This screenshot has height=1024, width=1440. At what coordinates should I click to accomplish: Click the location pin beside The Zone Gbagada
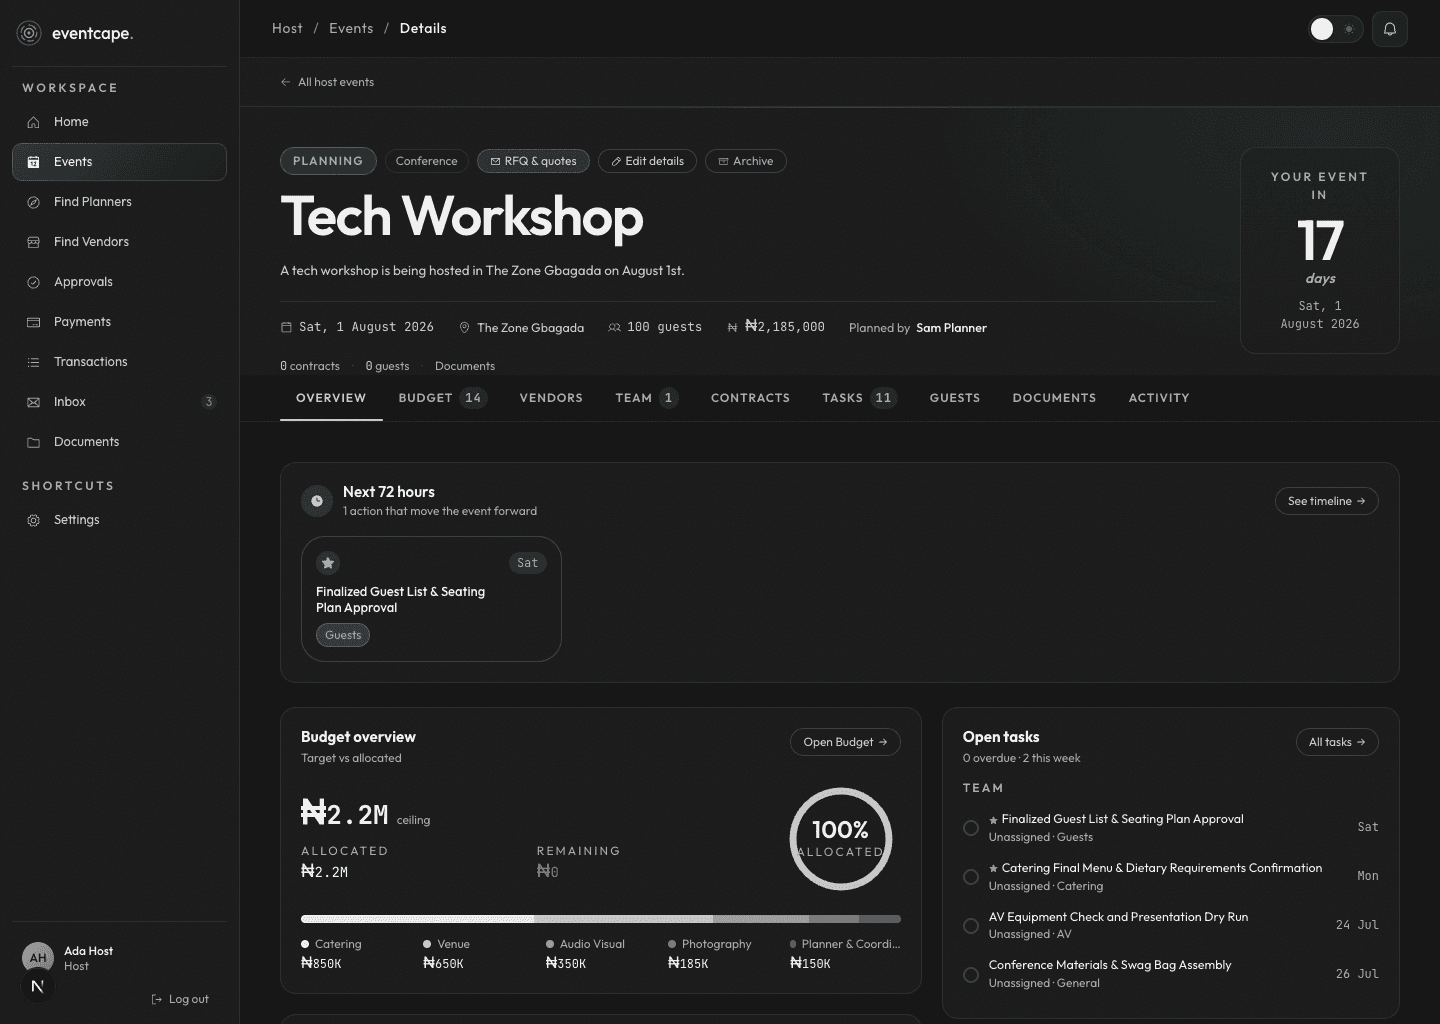[x=464, y=328]
